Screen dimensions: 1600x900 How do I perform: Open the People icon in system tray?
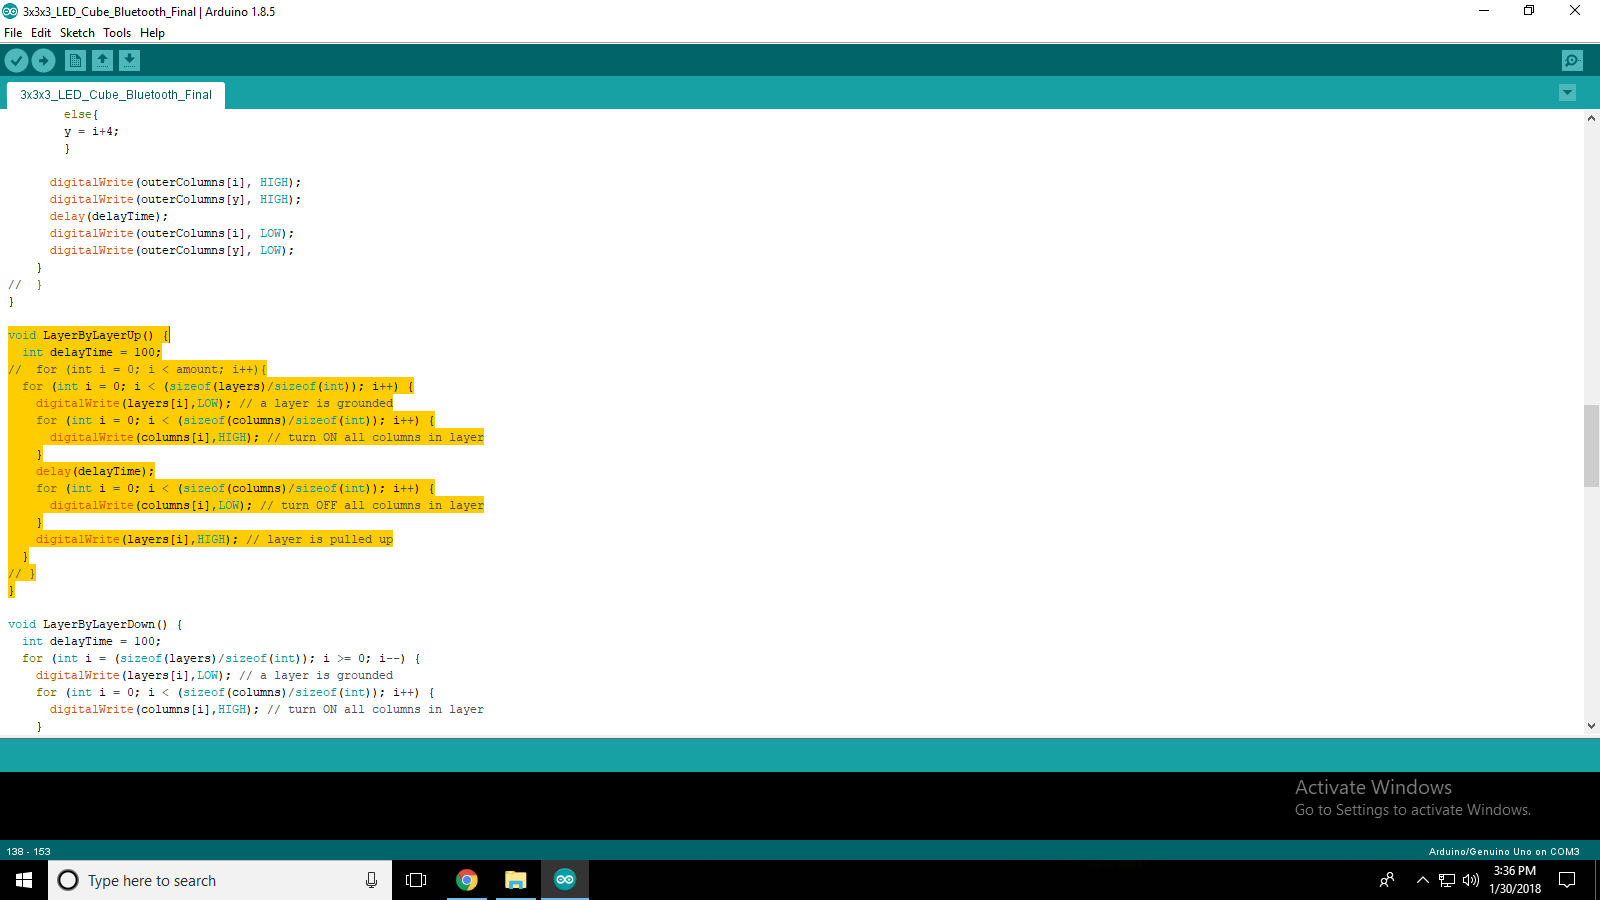point(1387,880)
